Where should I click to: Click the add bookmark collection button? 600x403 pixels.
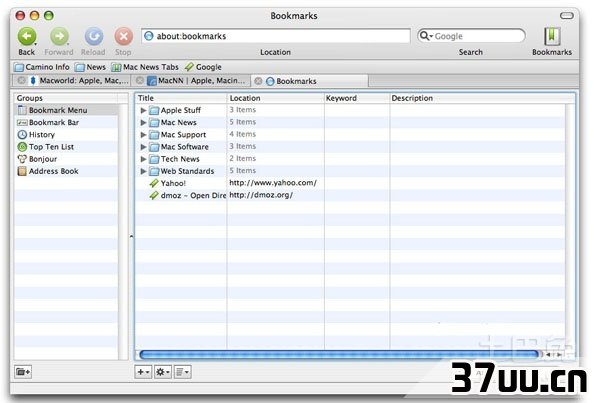coord(23,372)
